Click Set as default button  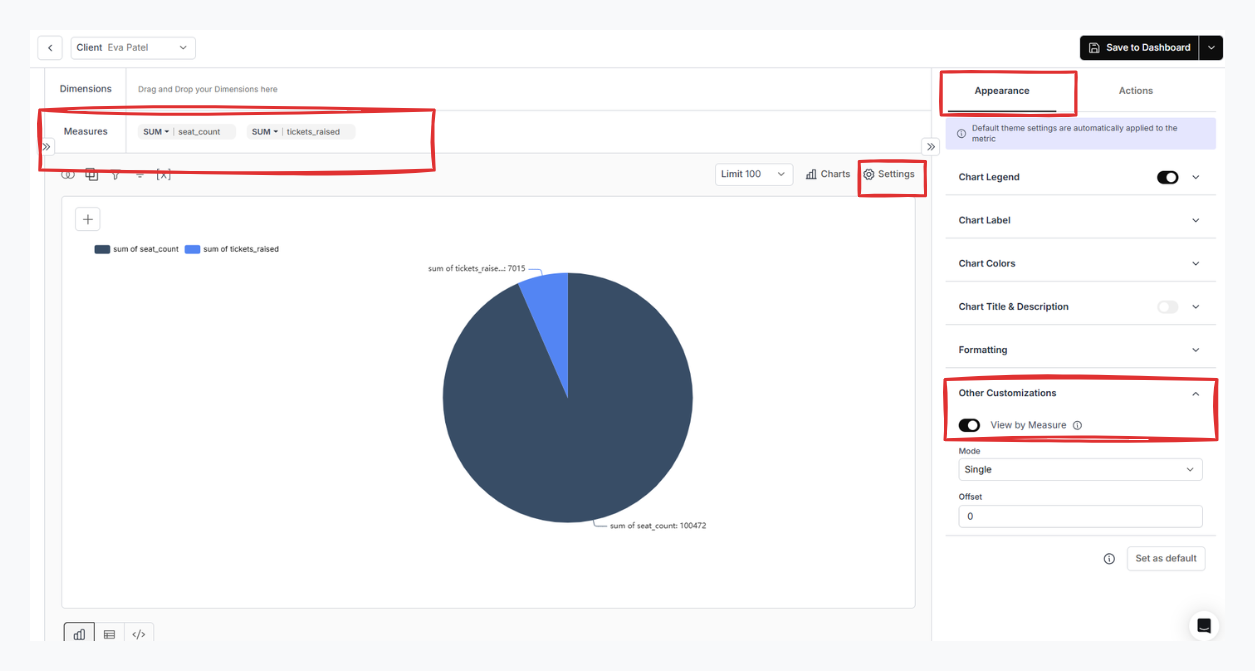[1166, 559]
